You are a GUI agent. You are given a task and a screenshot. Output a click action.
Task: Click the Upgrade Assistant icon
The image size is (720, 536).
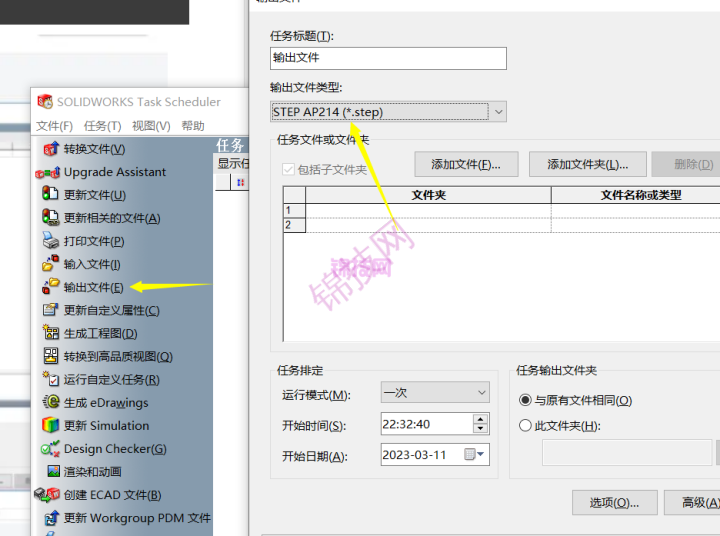point(48,173)
